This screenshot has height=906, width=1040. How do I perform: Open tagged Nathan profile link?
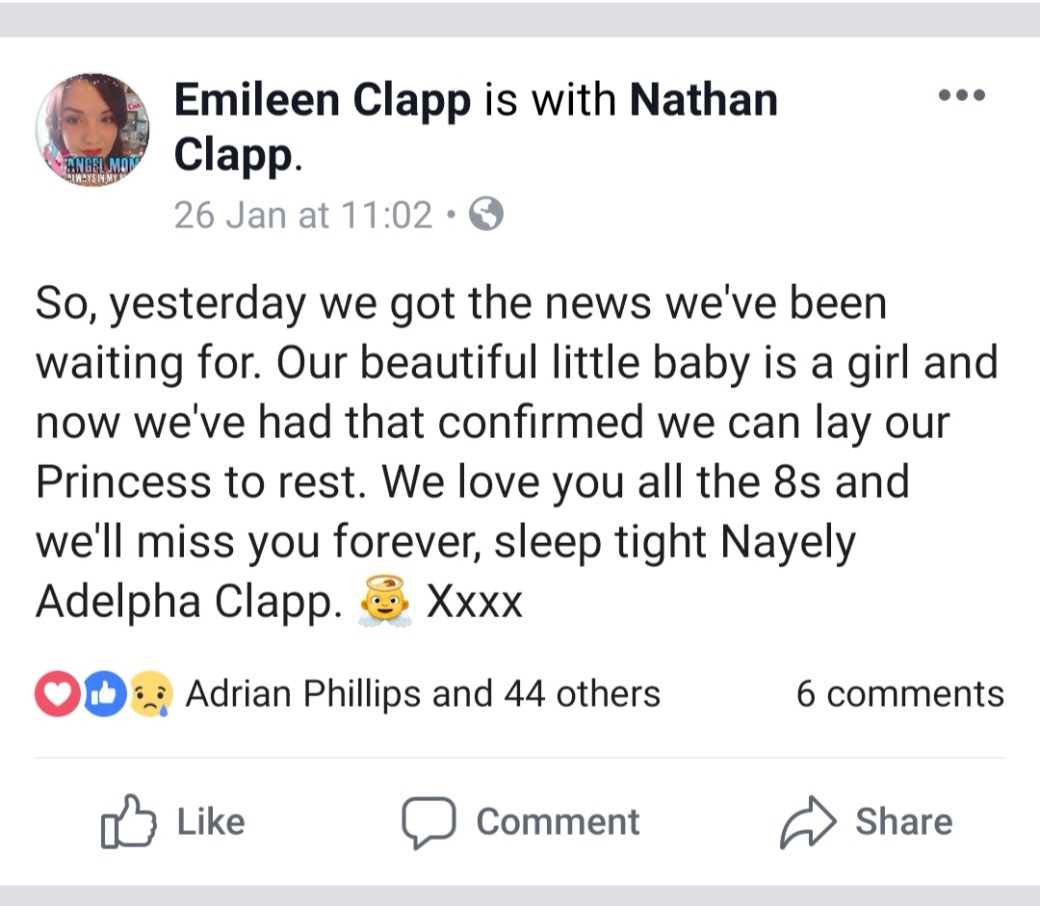pyautogui.click(x=704, y=100)
